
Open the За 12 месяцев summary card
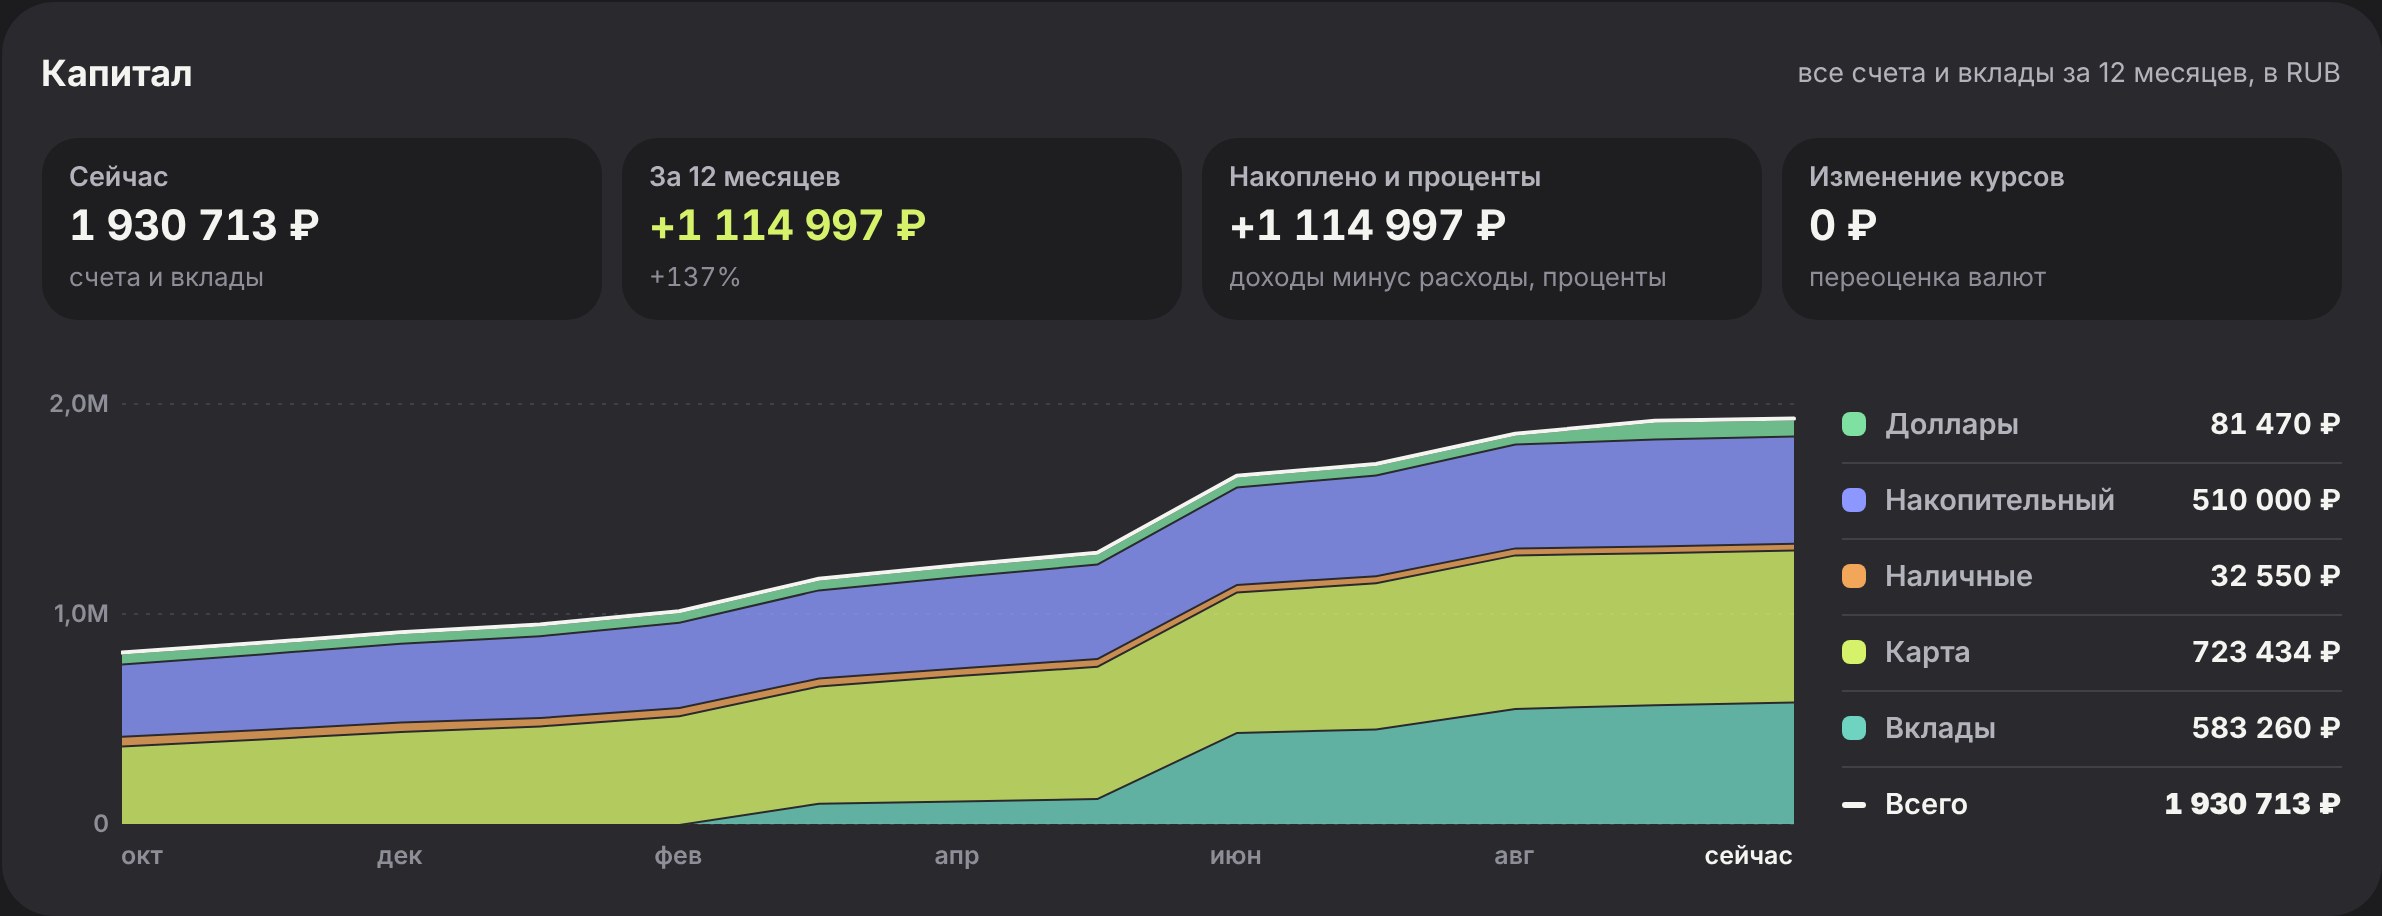click(x=902, y=229)
